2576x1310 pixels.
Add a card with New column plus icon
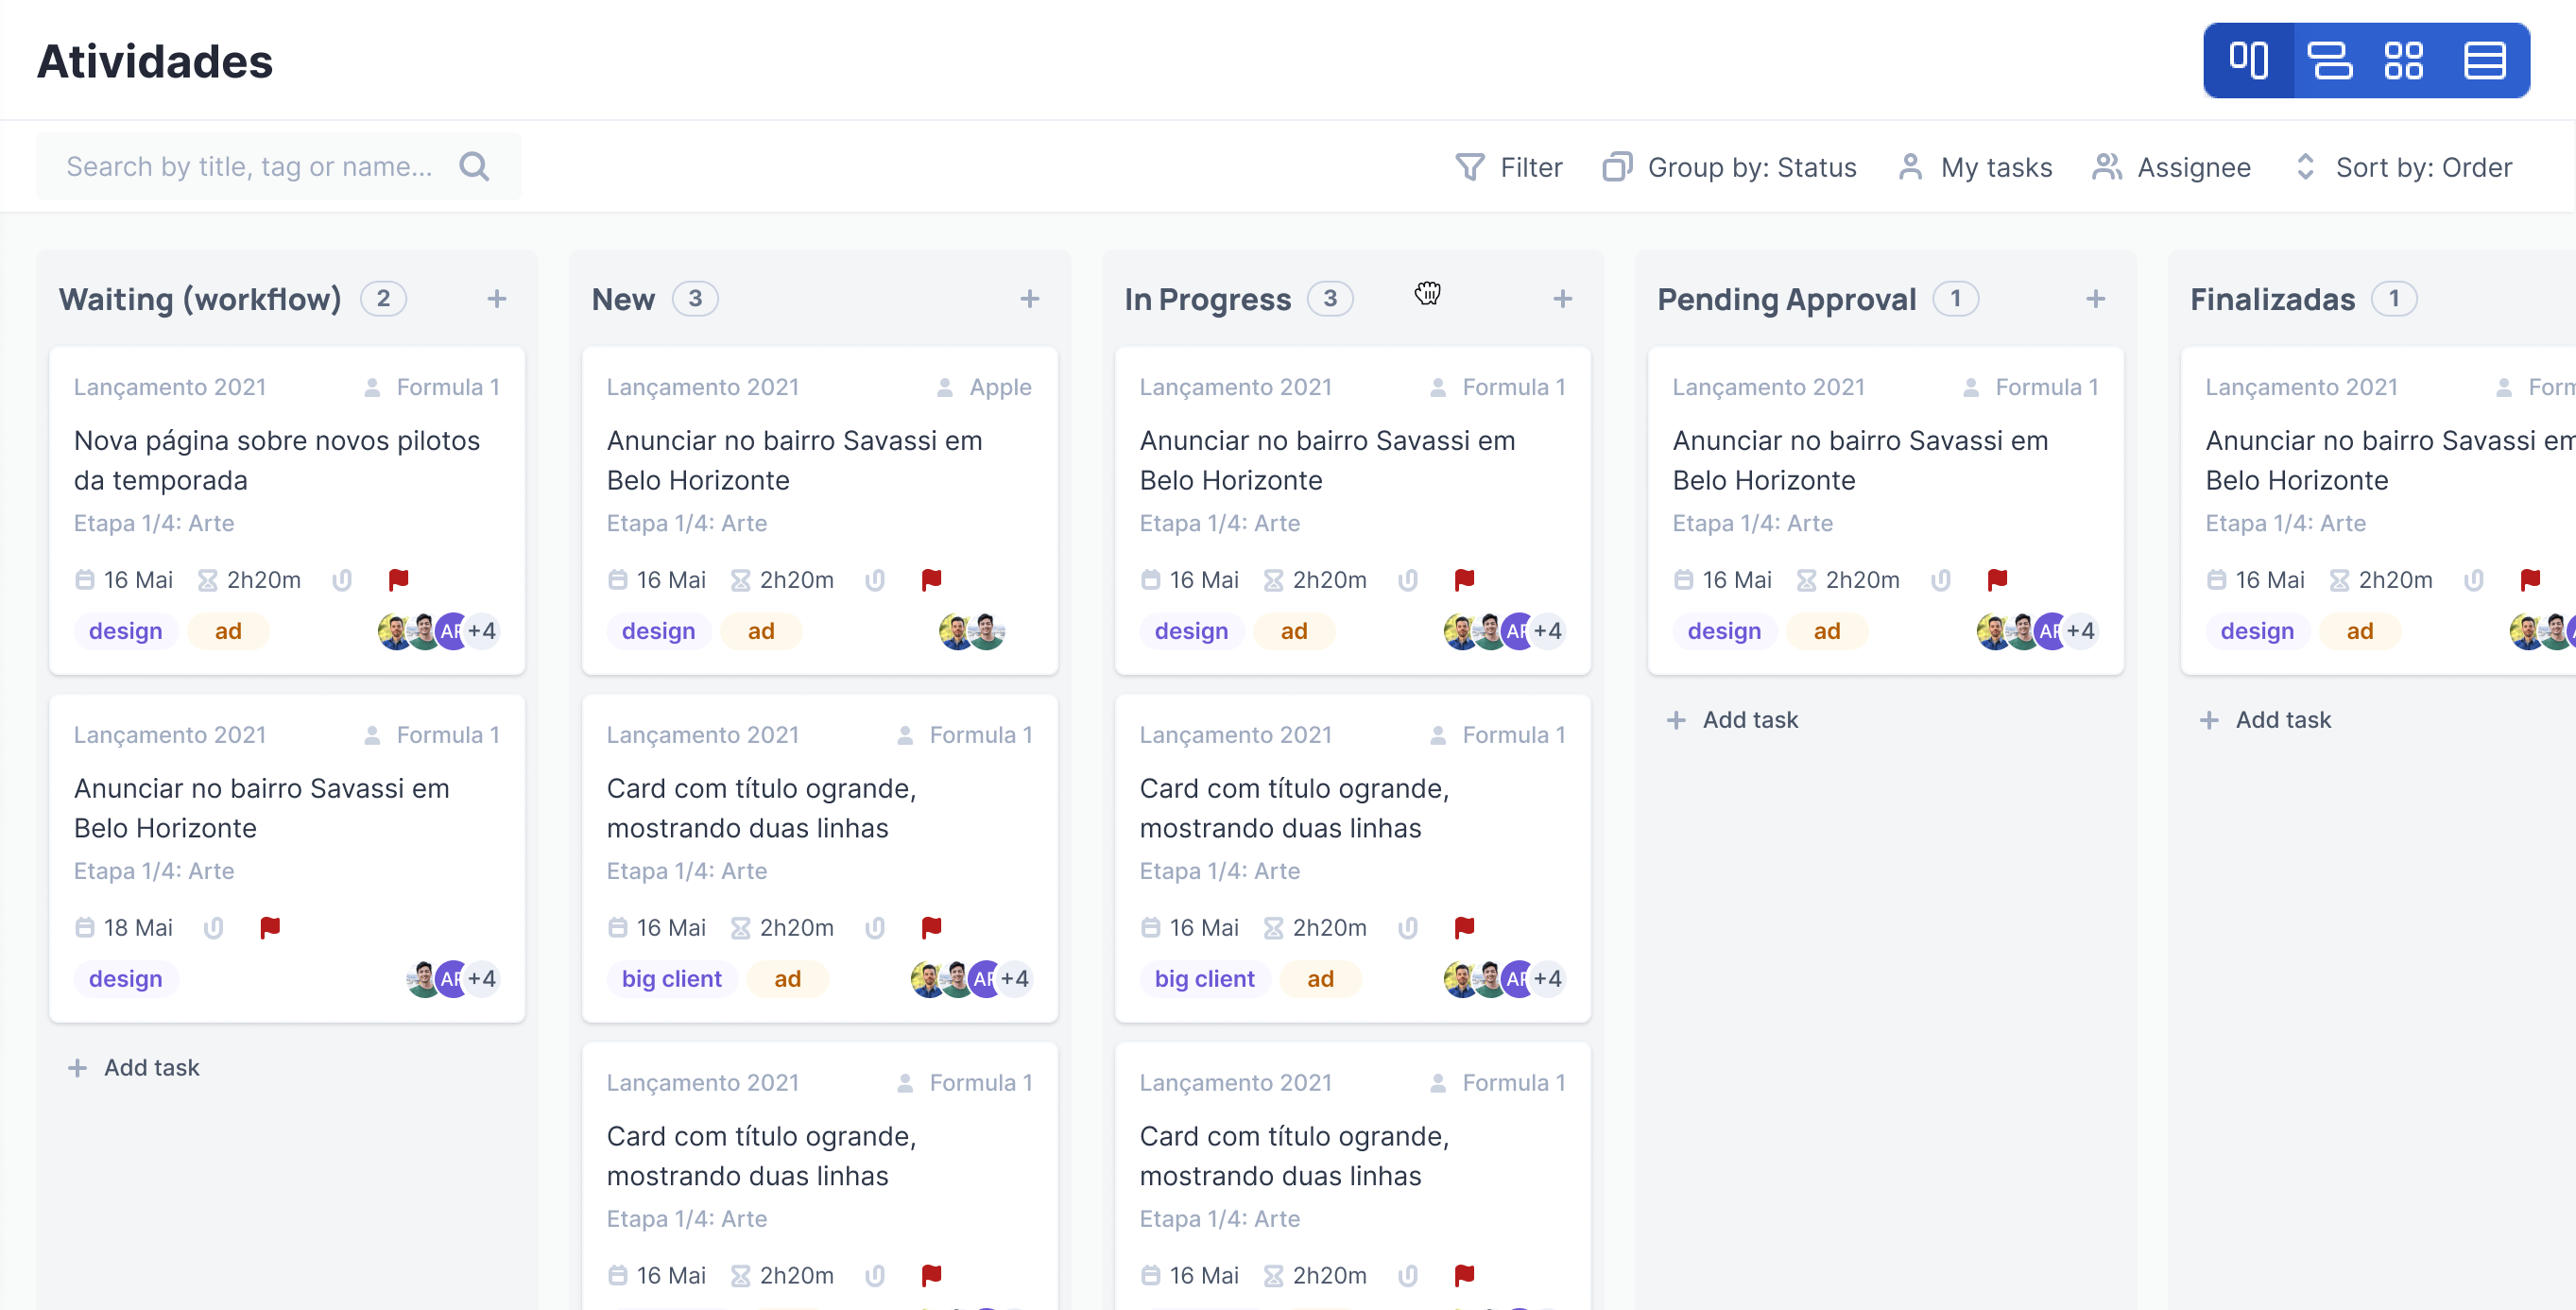(x=1029, y=299)
